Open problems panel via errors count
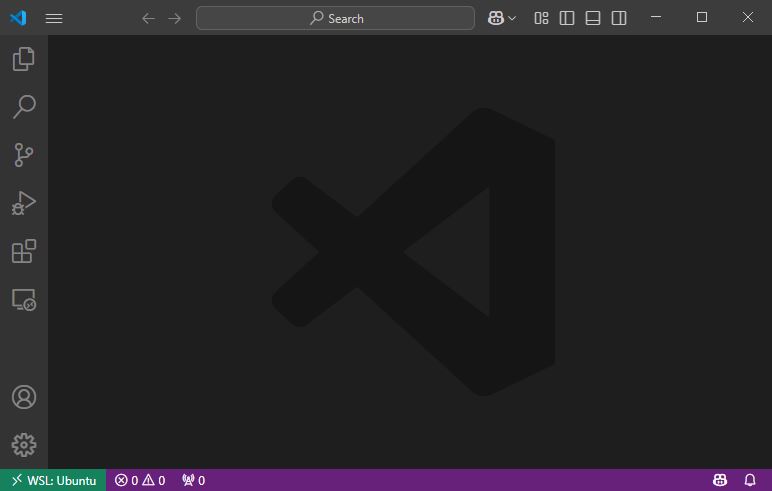 point(127,480)
